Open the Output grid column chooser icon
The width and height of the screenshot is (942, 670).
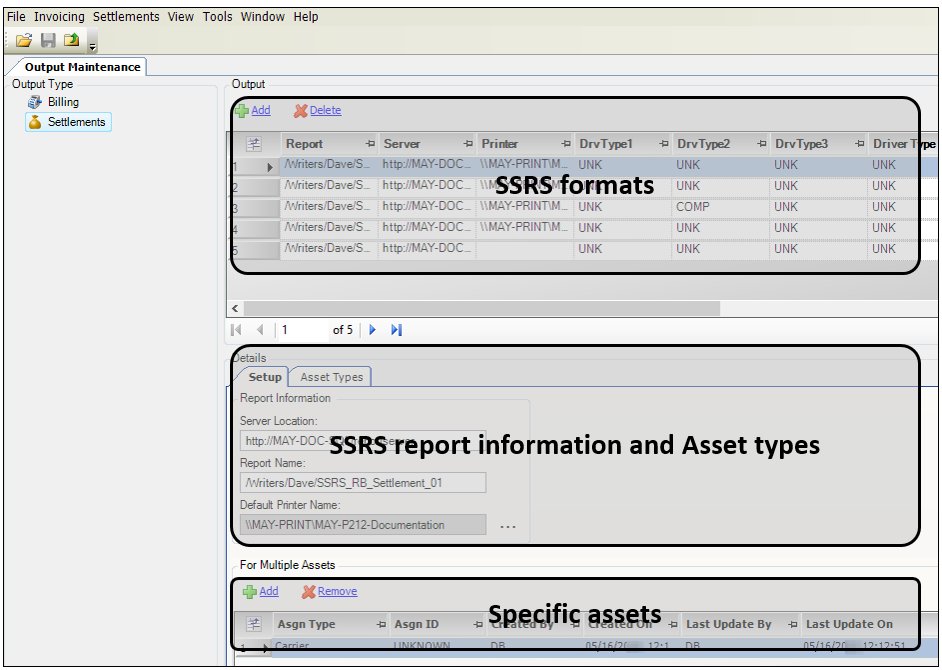coord(253,144)
